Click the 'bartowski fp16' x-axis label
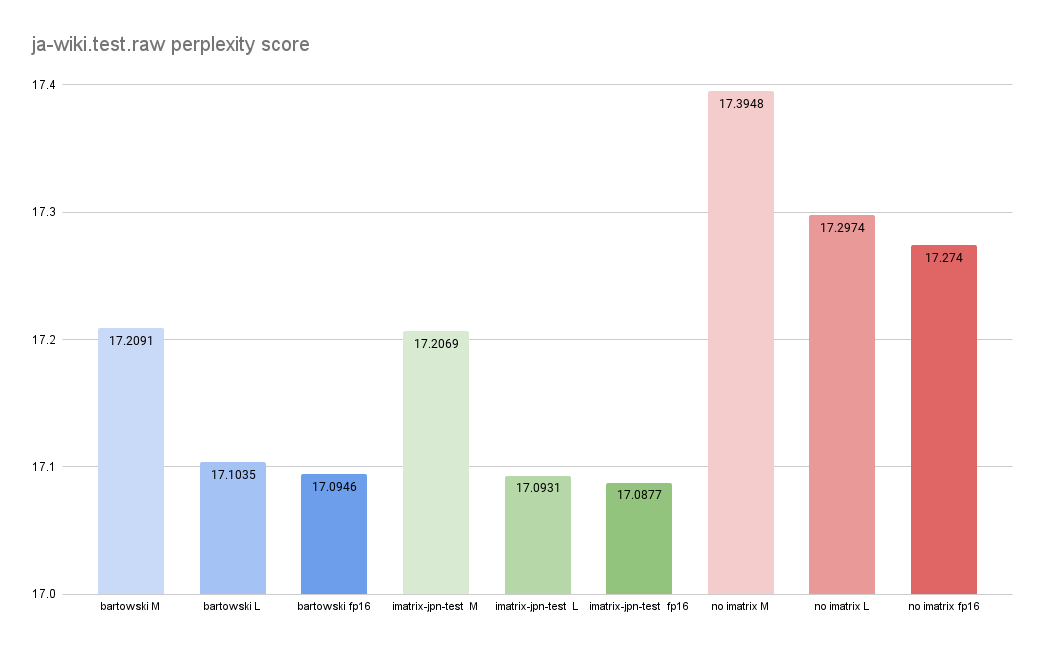The width and height of the screenshot is (1045, 645). [x=334, y=607]
